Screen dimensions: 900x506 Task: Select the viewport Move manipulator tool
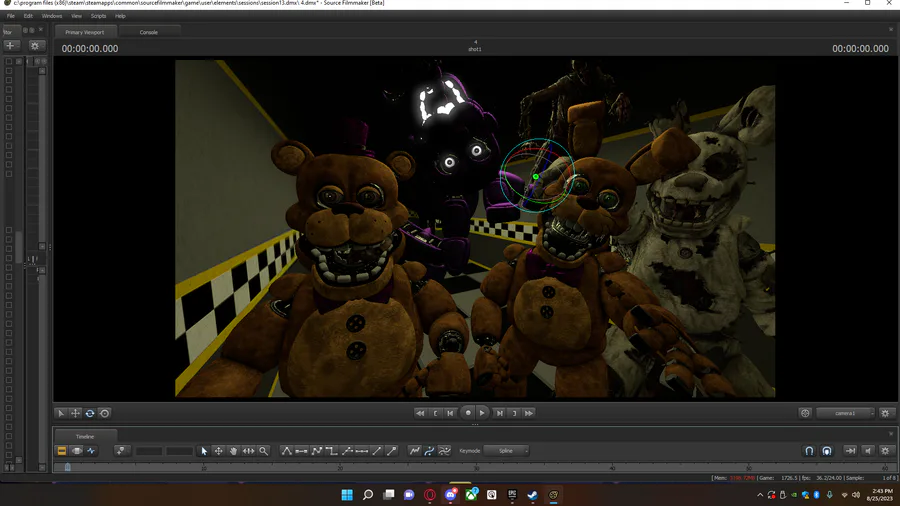(75, 413)
